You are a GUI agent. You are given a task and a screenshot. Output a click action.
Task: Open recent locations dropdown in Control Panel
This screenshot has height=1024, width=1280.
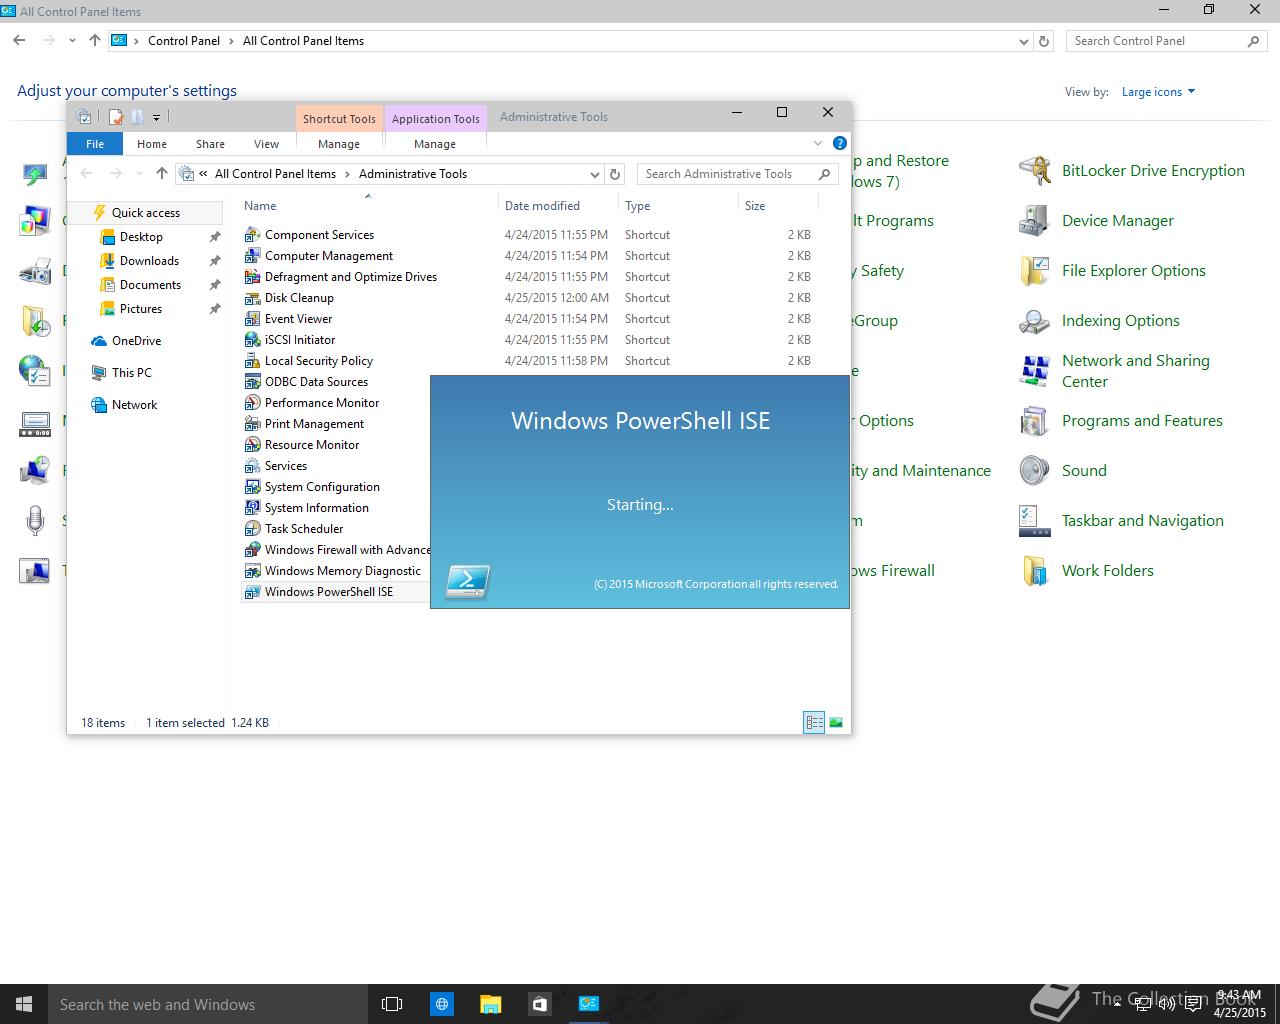pyautogui.click(x=72, y=41)
